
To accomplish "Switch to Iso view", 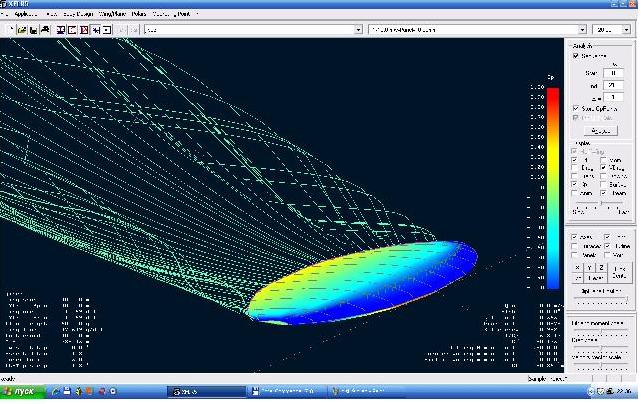I will [579, 279].
